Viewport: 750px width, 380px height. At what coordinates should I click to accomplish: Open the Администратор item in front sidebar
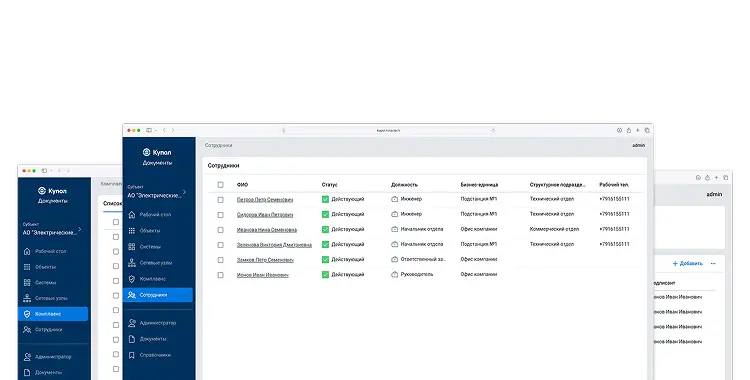[x=158, y=323]
